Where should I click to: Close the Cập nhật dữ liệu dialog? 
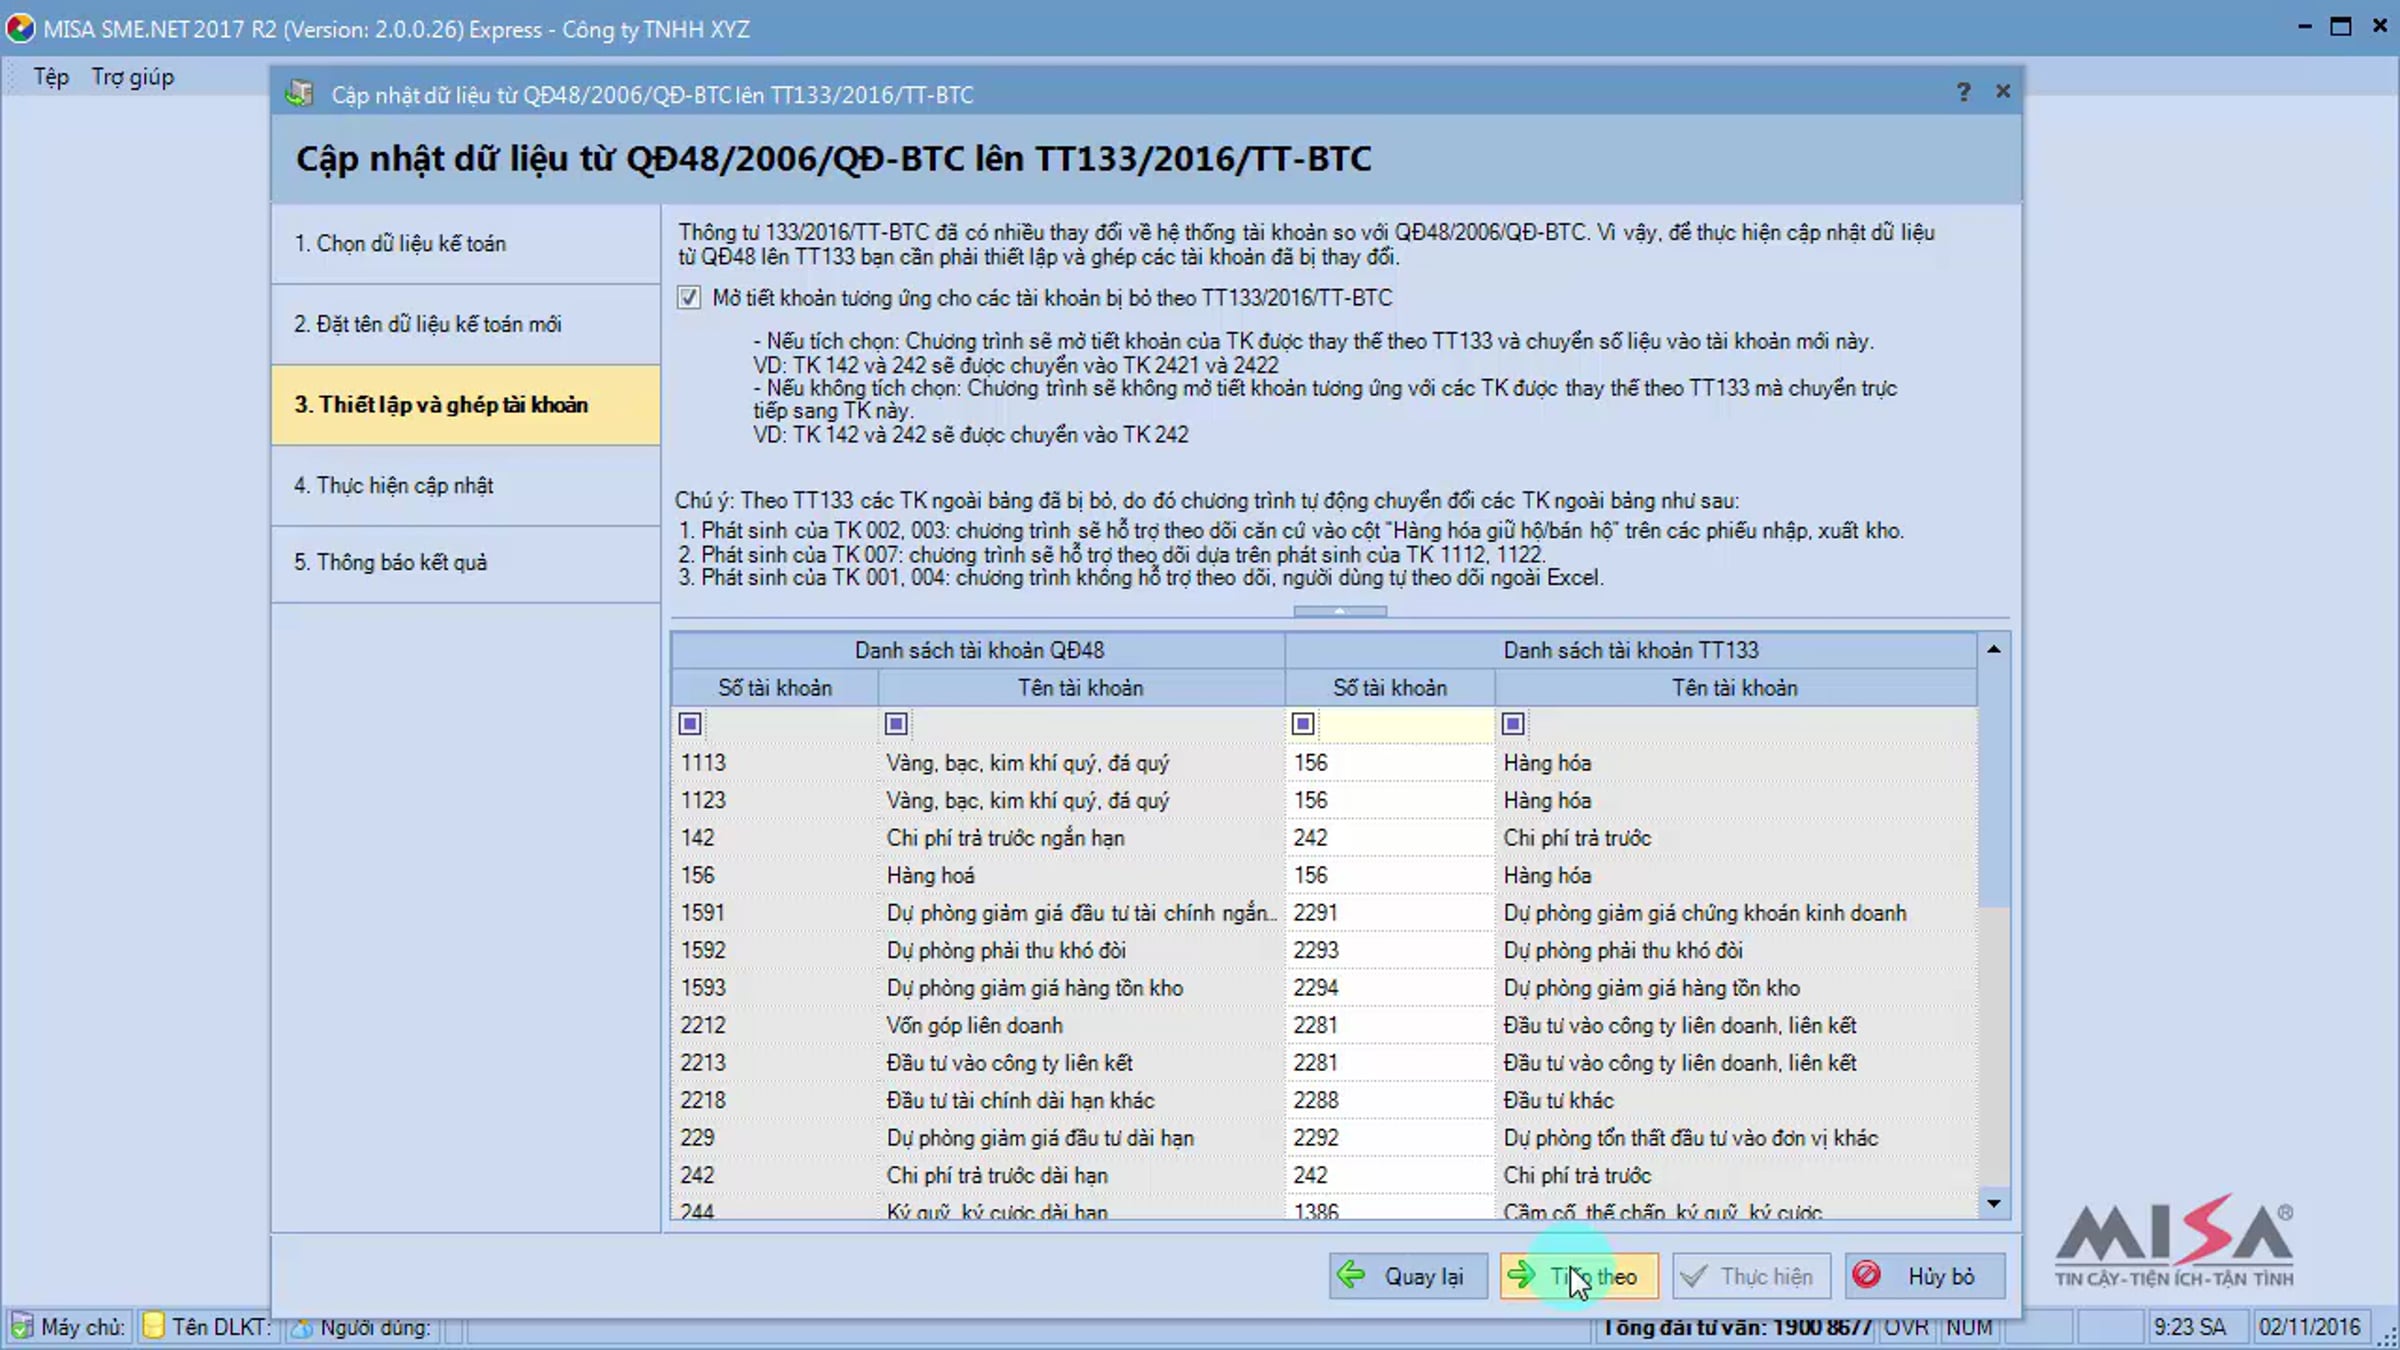2002,91
